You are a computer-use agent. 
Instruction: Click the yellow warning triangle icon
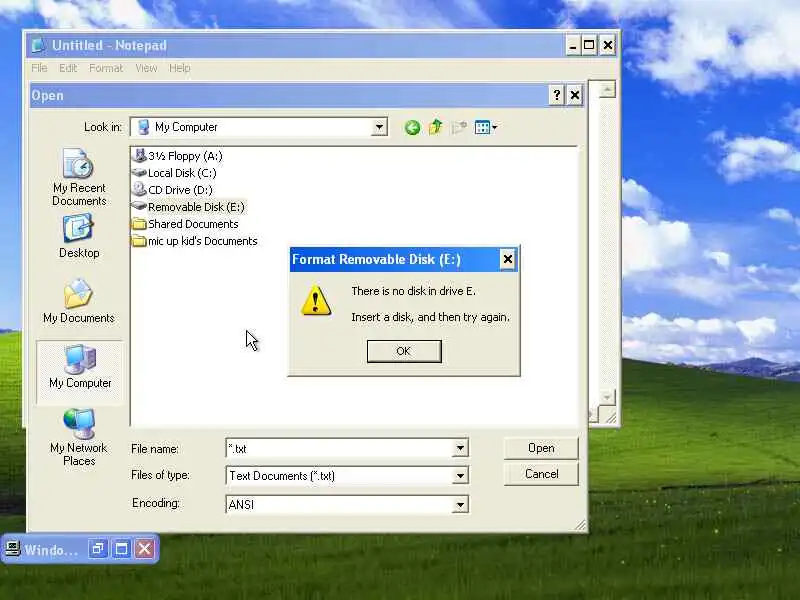coord(316,300)
